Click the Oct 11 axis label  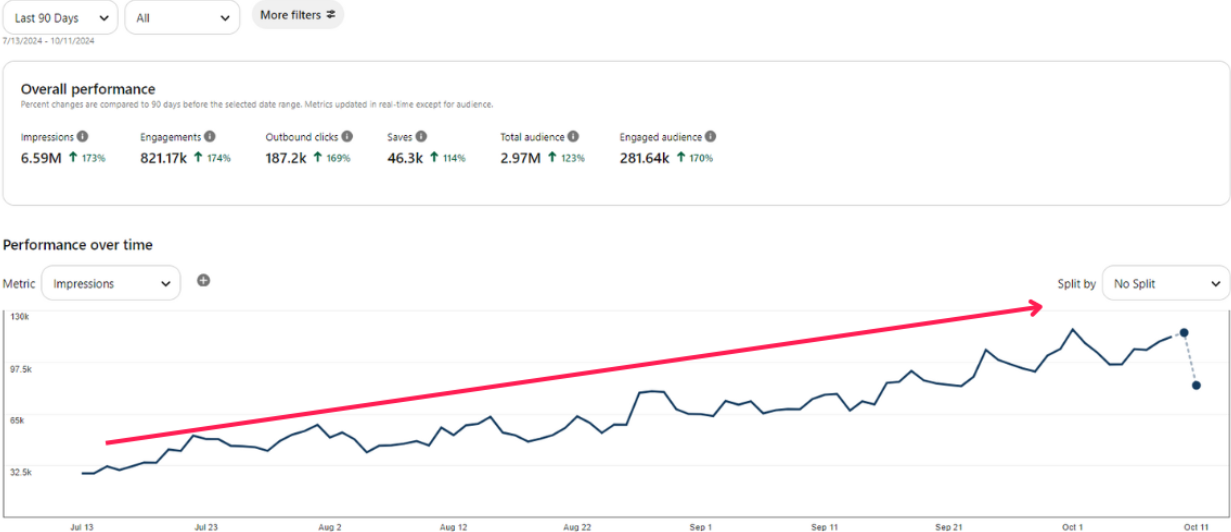click(x=1196, y=526)
